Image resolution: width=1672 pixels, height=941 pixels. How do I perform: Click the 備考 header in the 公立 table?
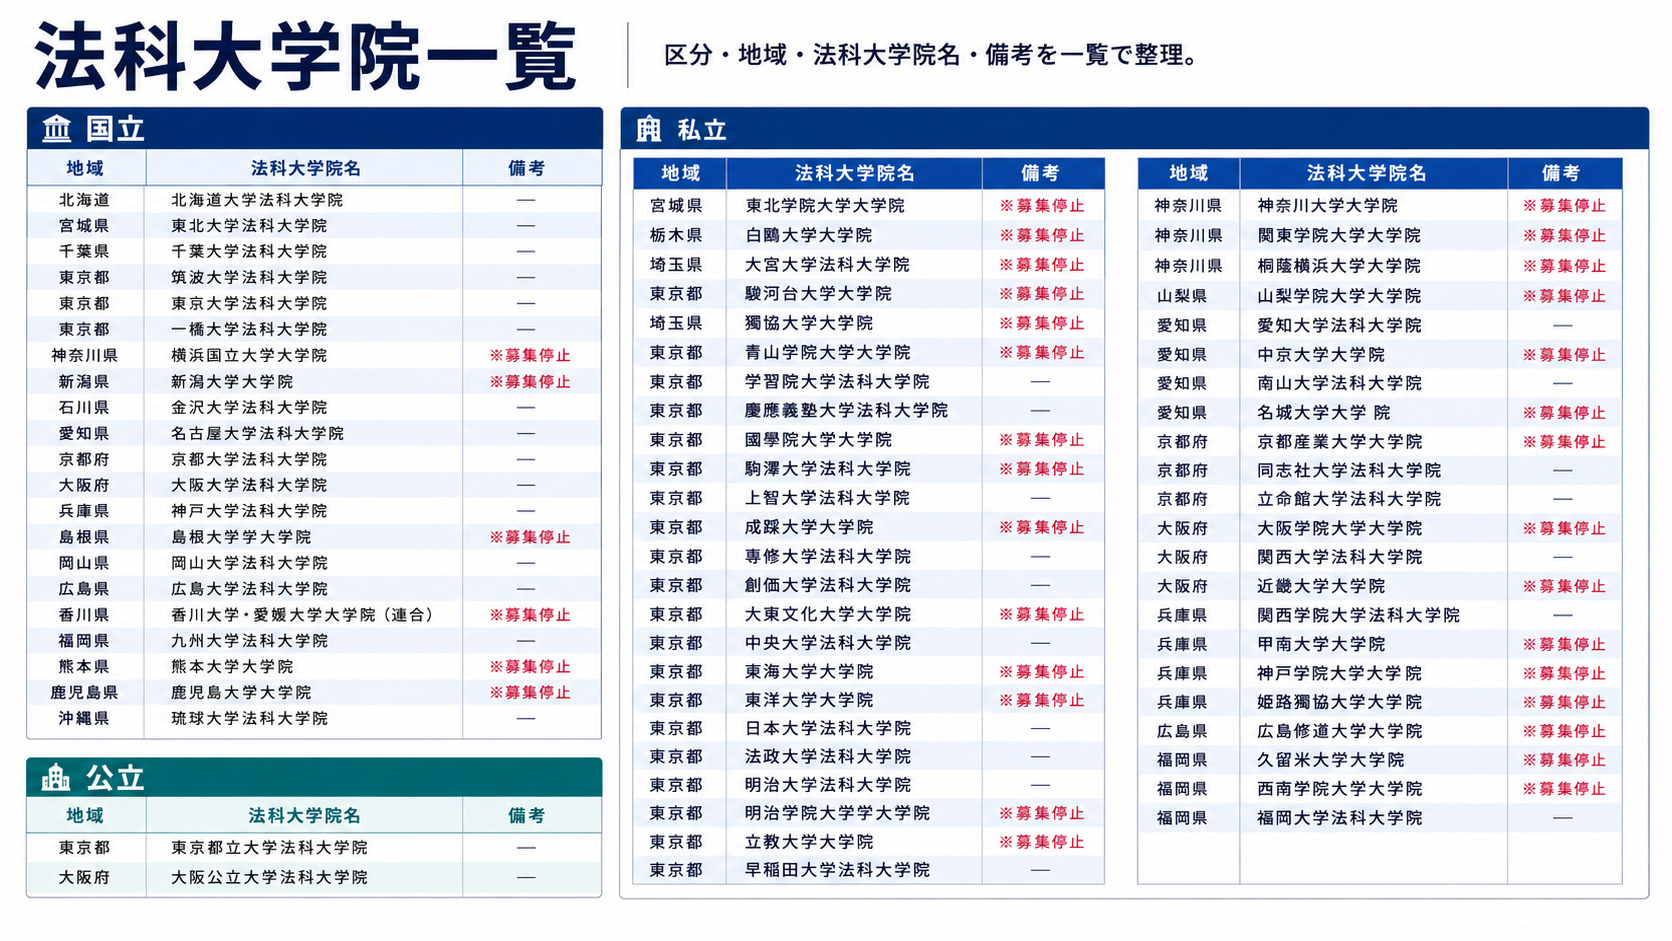[x=526, y=815]
